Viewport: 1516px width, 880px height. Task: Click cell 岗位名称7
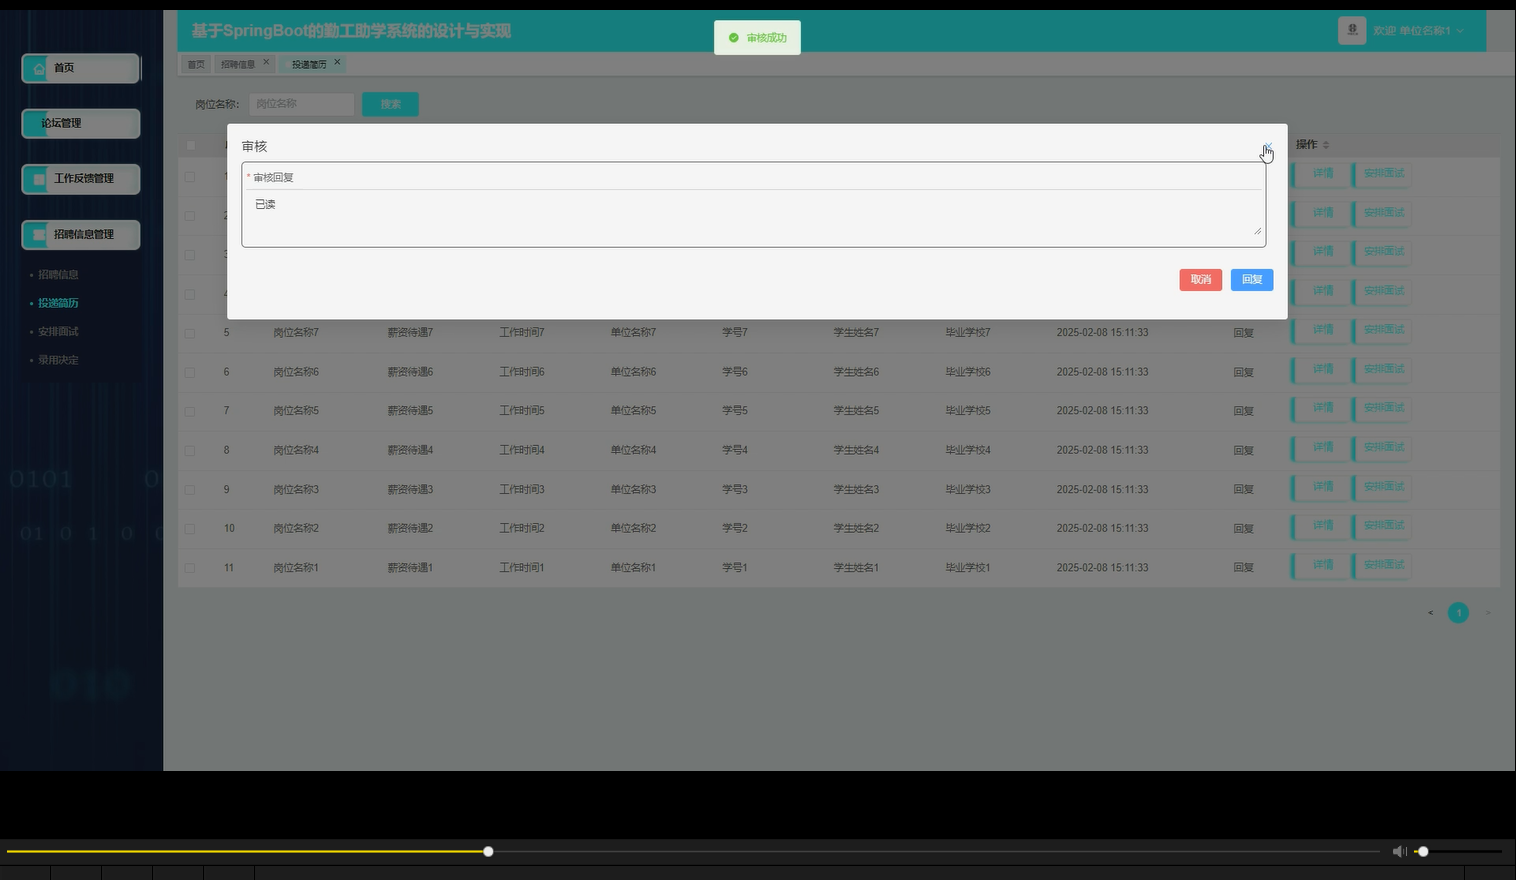tap(296, 332)
